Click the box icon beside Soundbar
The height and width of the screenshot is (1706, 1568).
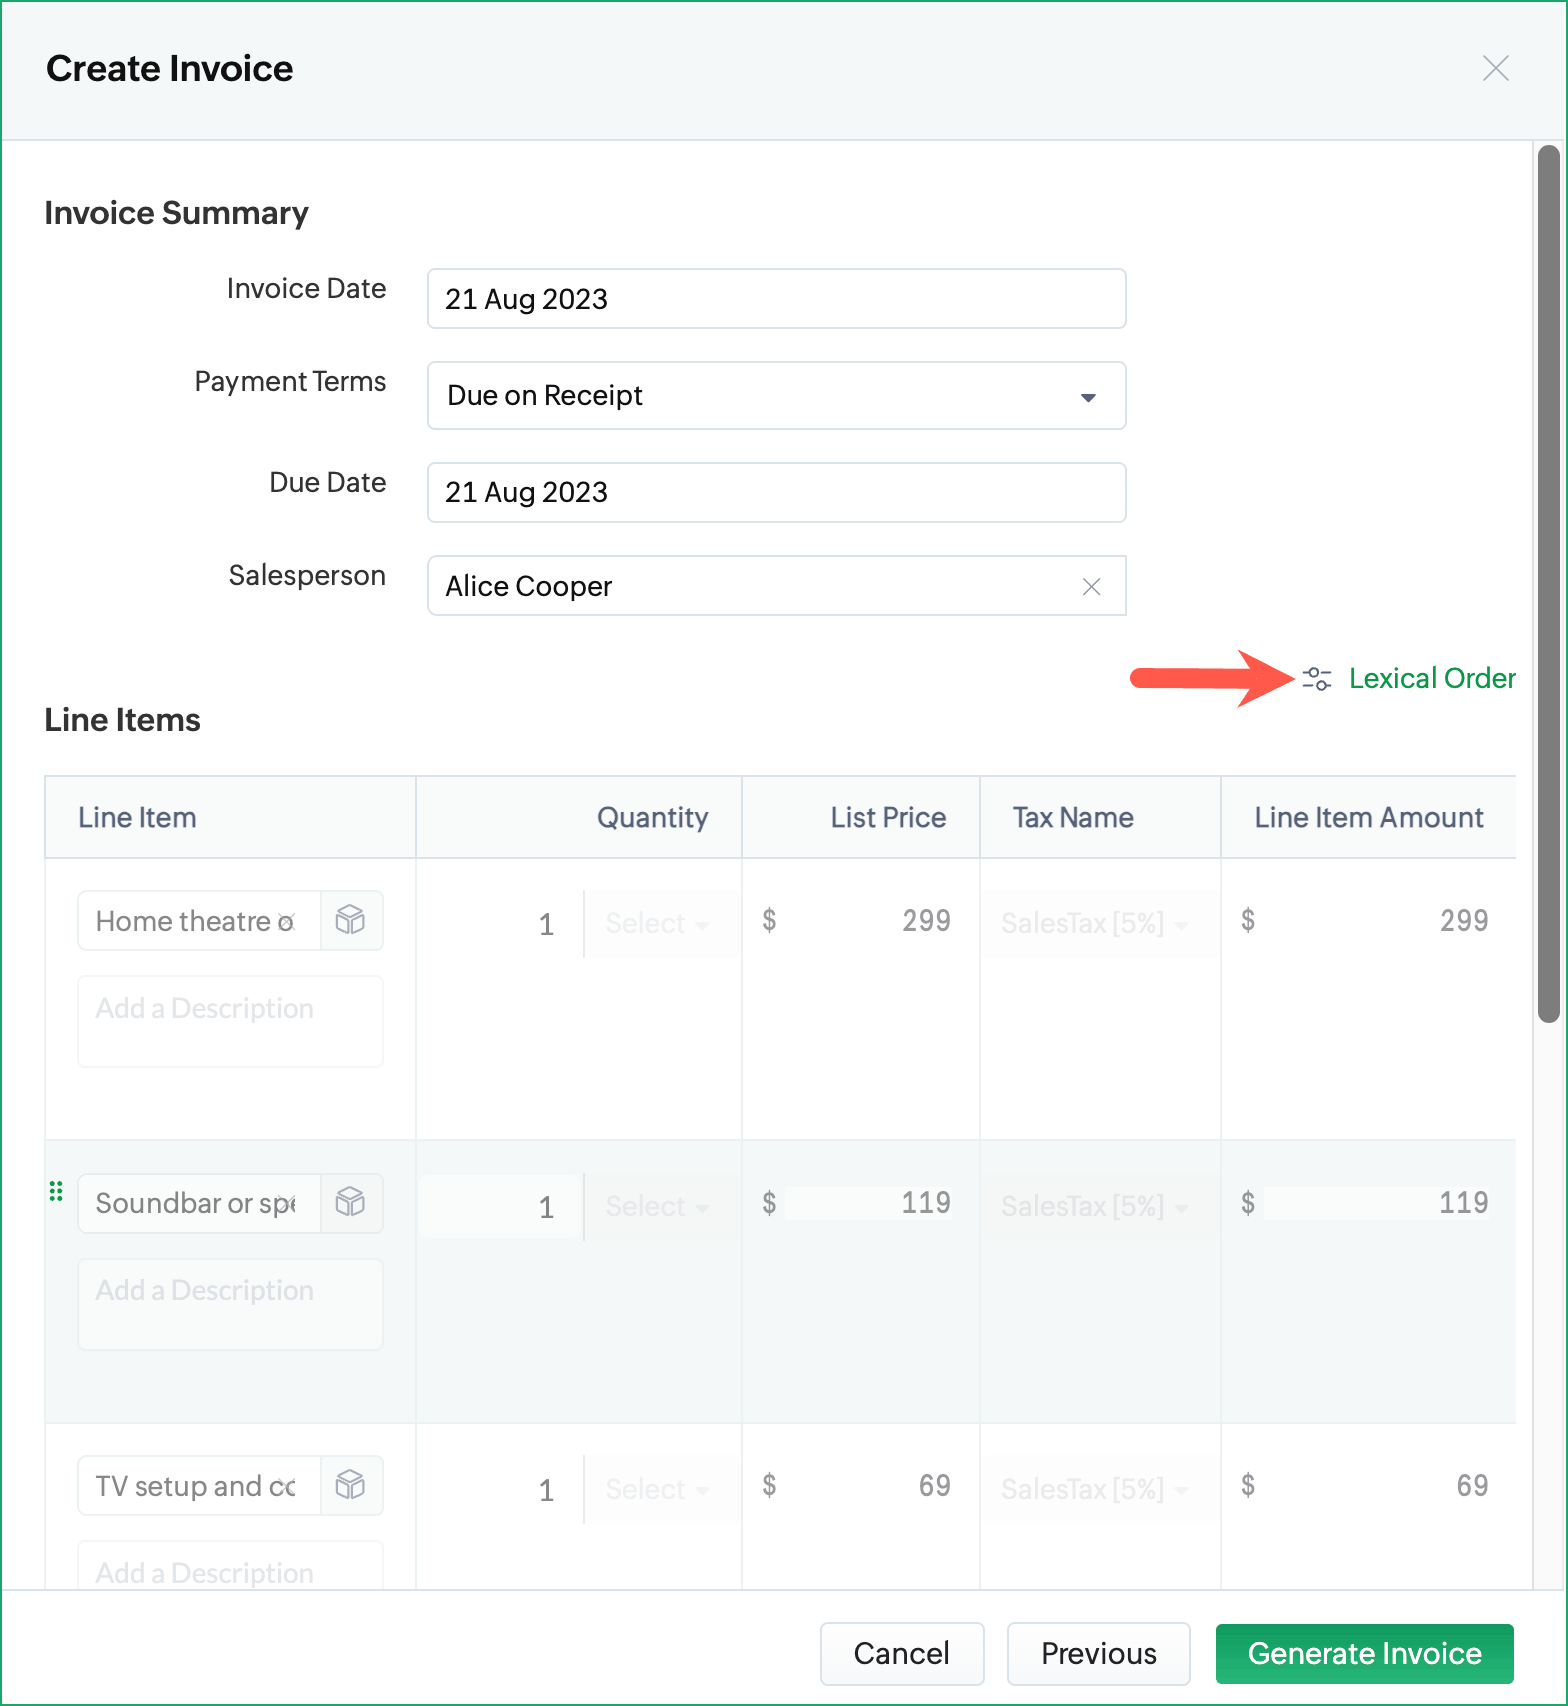click(x=351, y=1203)
